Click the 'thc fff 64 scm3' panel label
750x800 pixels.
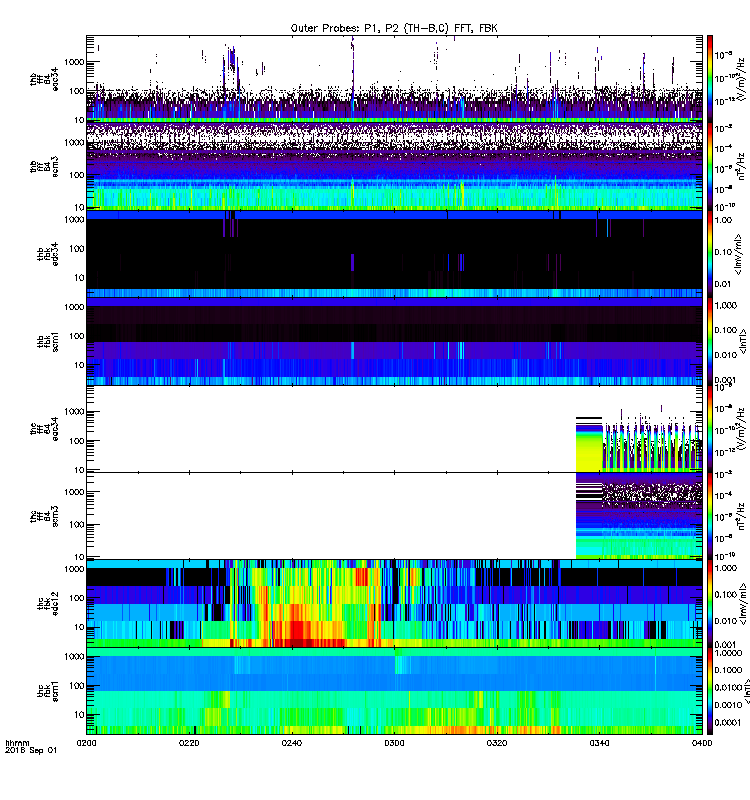pos(44,516)
